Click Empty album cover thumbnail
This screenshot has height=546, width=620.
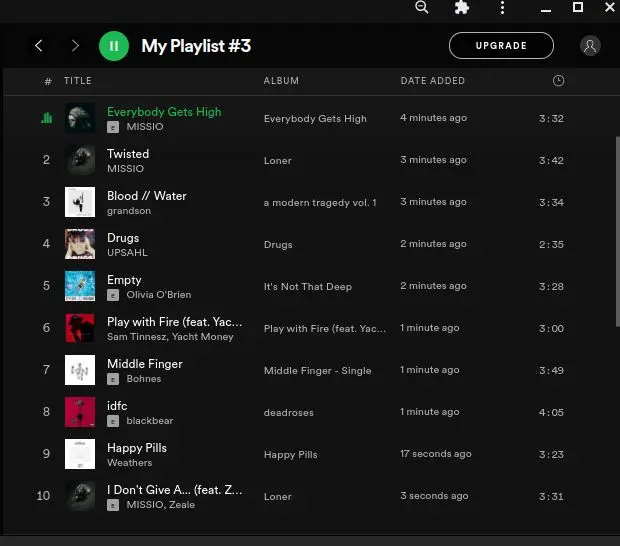[80, 286]
